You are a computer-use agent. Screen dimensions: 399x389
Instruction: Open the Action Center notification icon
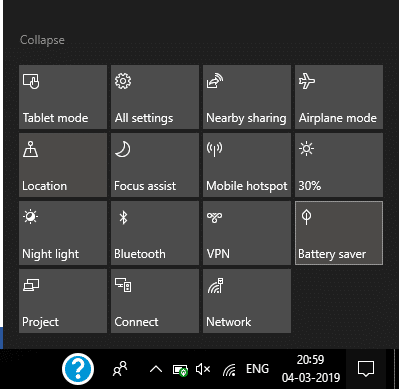click(366, 369)
